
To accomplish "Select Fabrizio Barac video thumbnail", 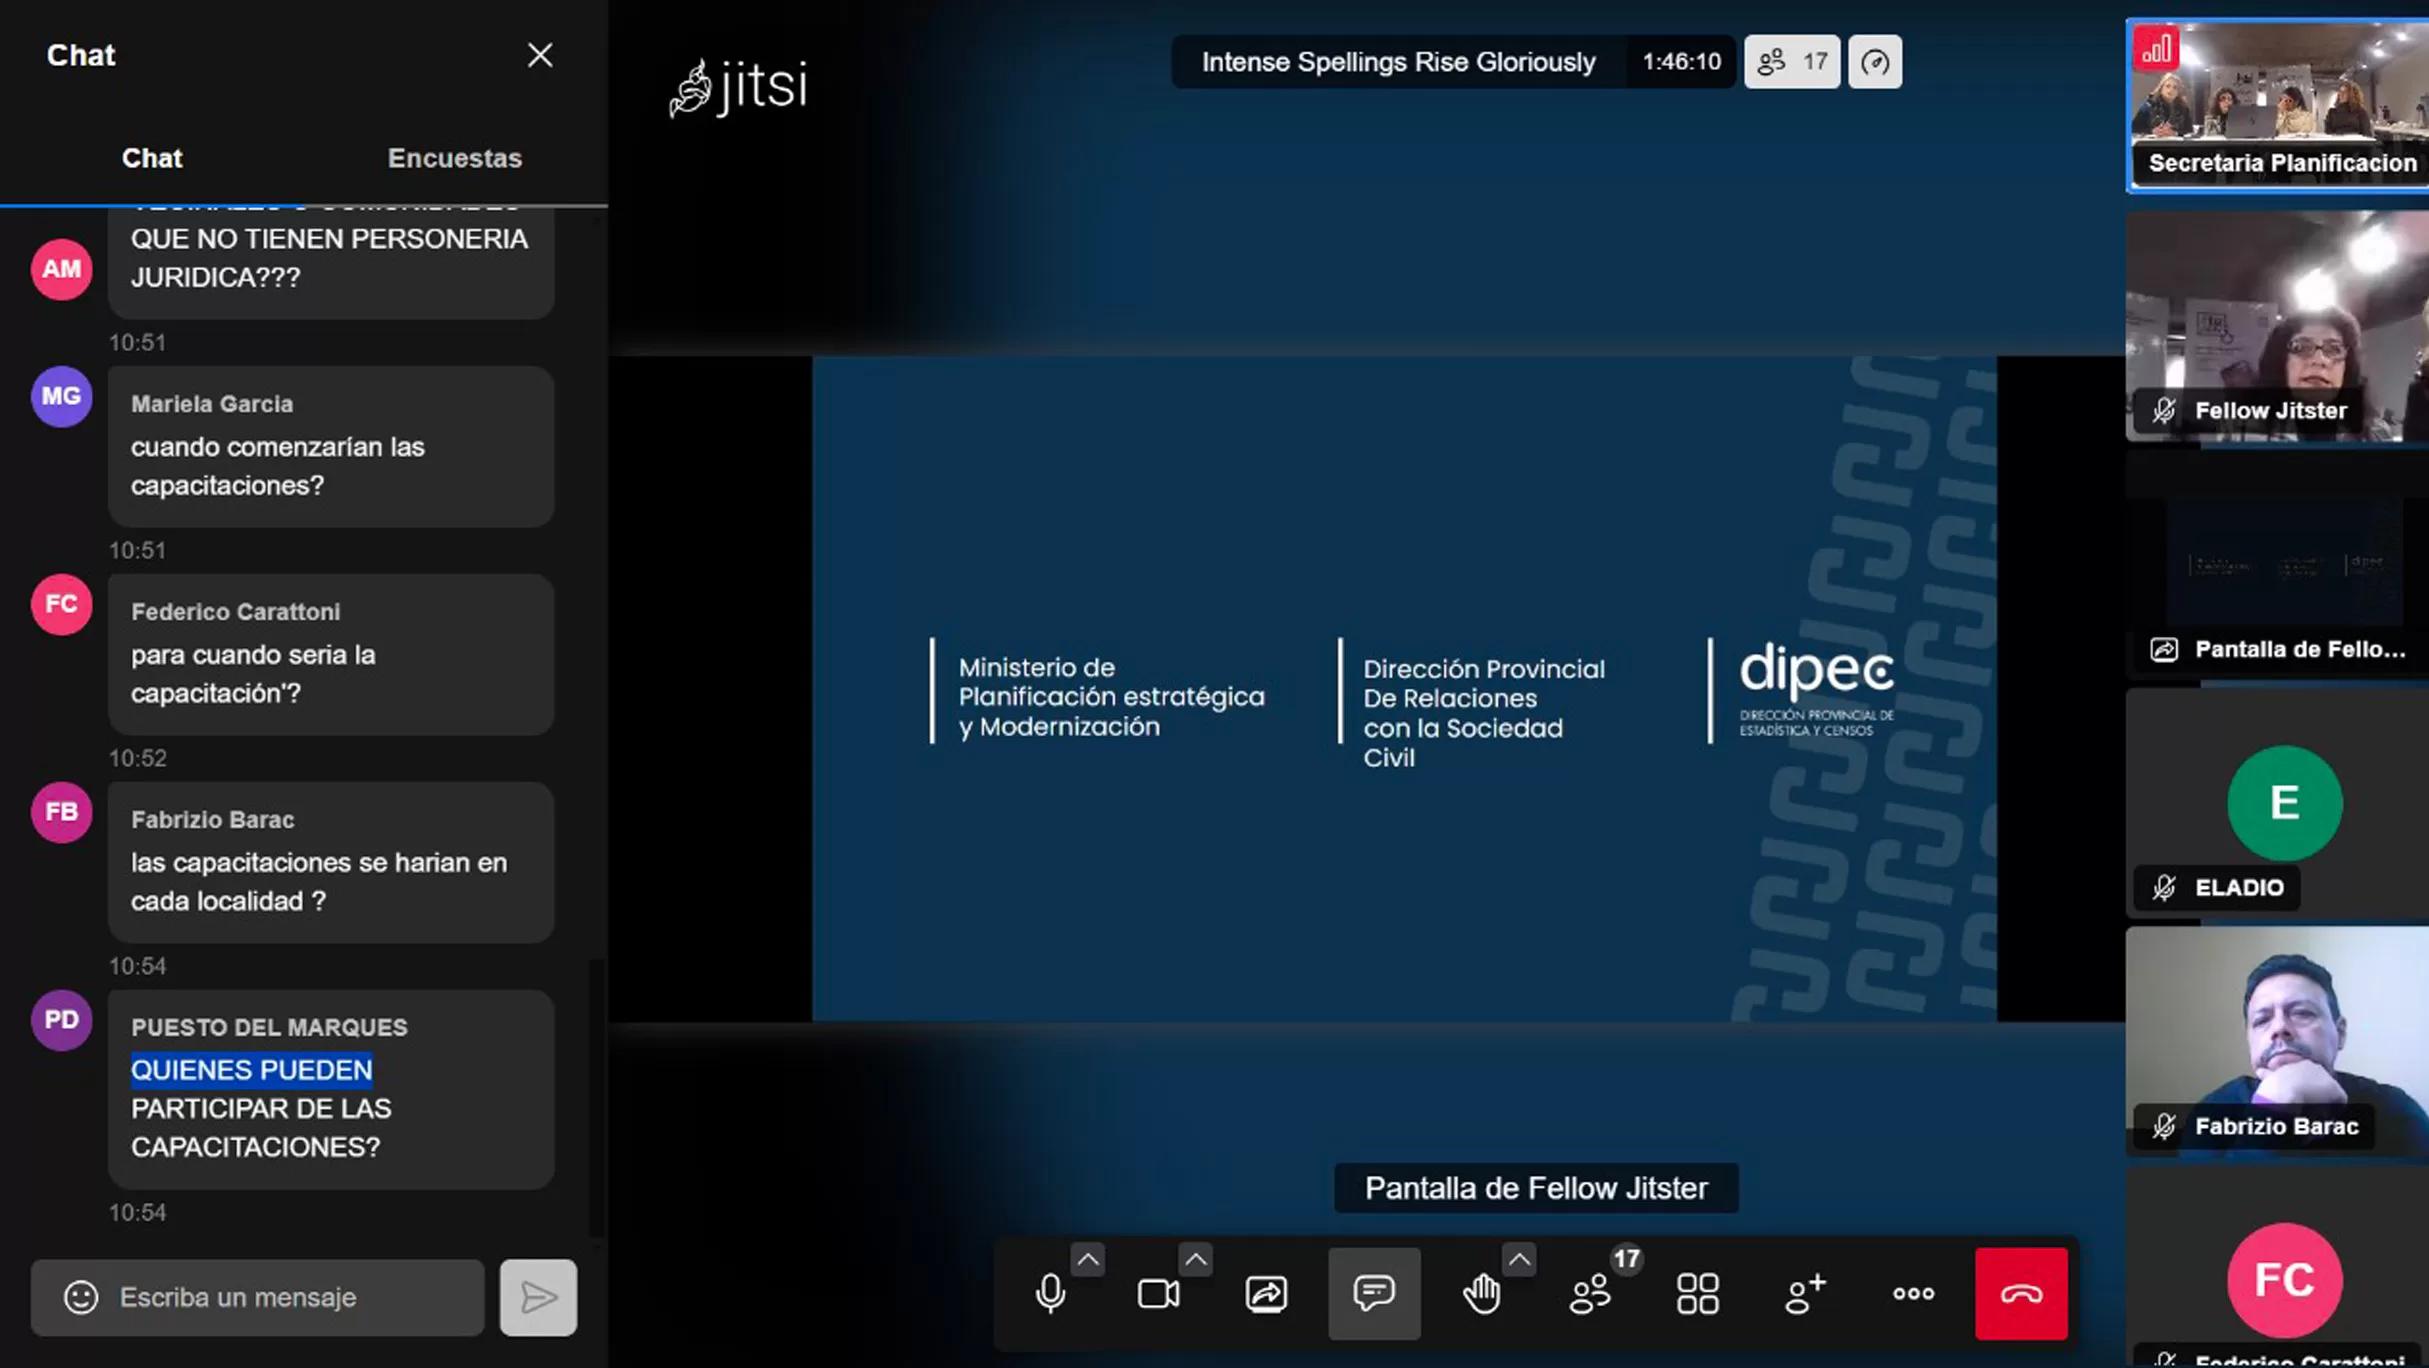I will coord(2278,1042).
